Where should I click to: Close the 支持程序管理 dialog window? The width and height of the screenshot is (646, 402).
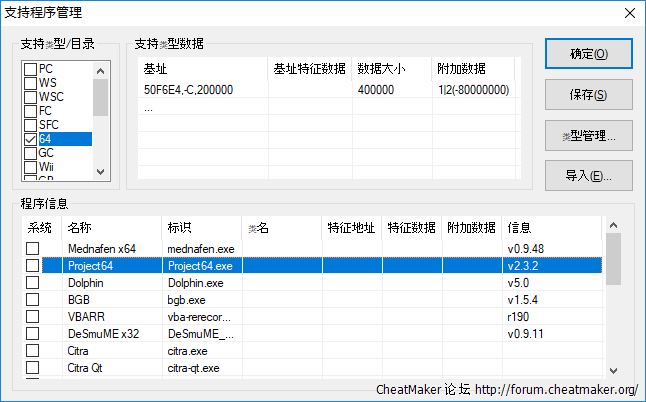click(x=628, y=13)
